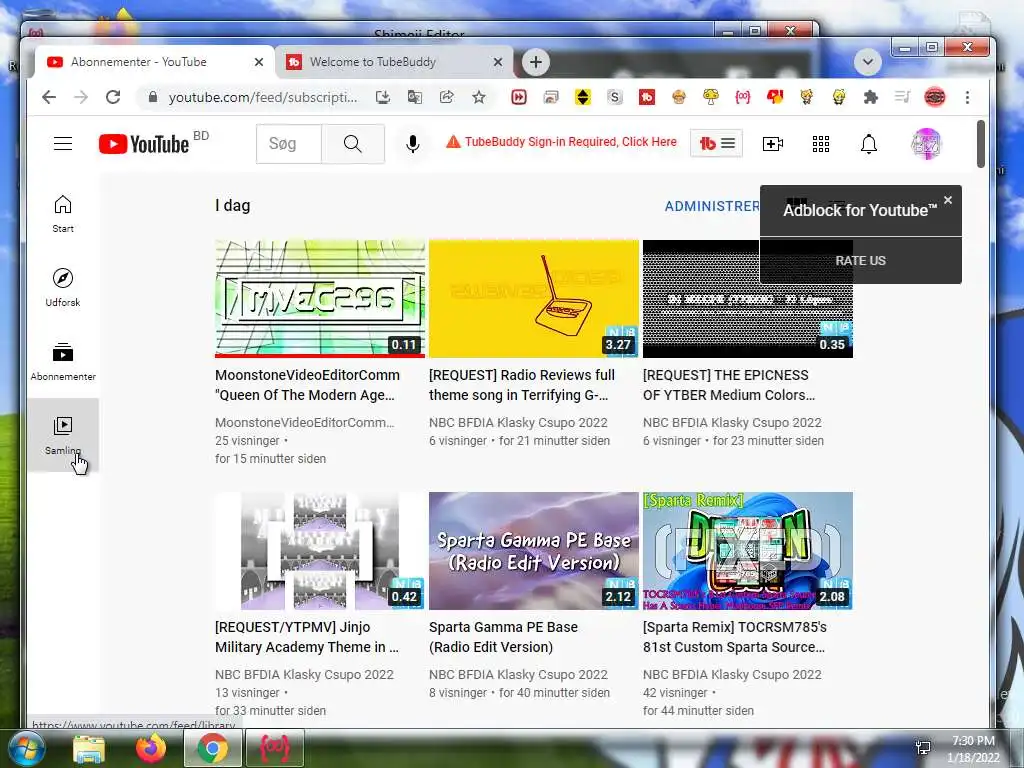
Task: Open the notifications bell
Action: (869, 144)
